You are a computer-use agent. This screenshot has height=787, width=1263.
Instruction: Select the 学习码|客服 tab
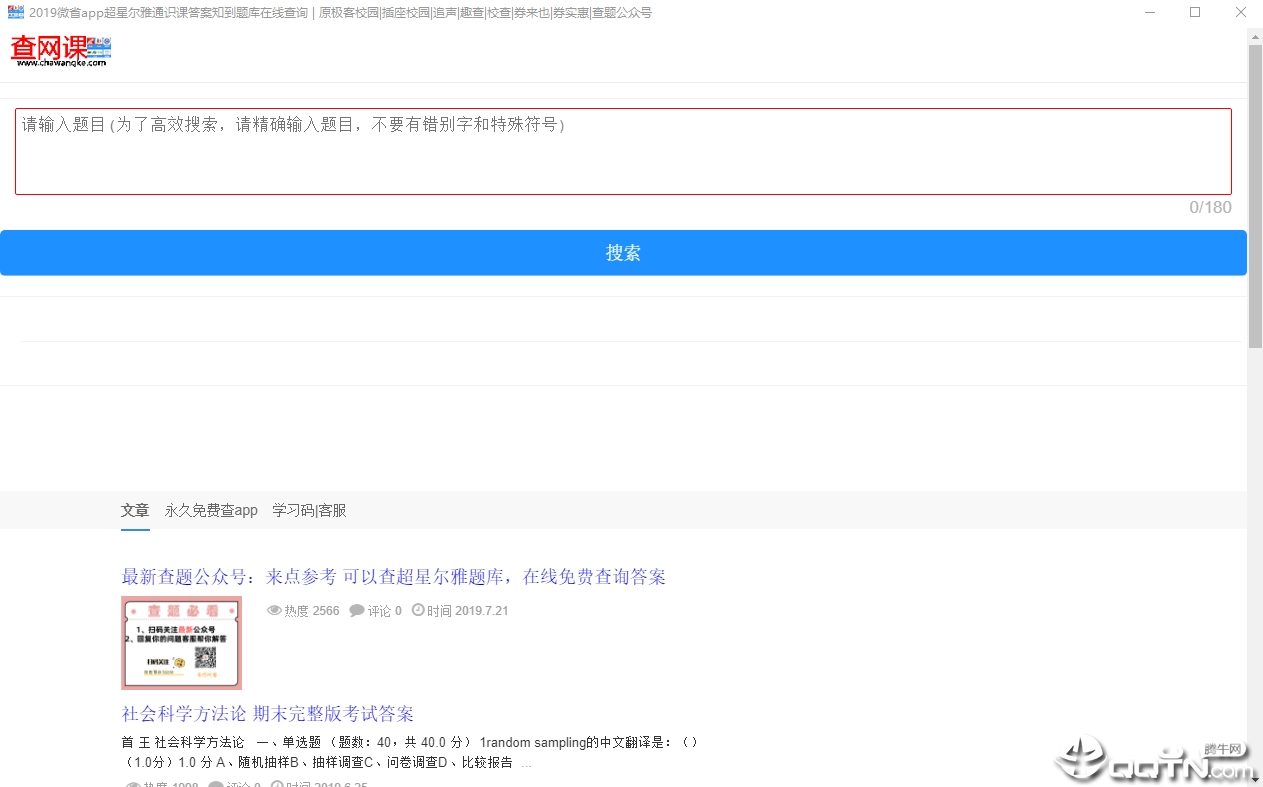pos(309,510)
